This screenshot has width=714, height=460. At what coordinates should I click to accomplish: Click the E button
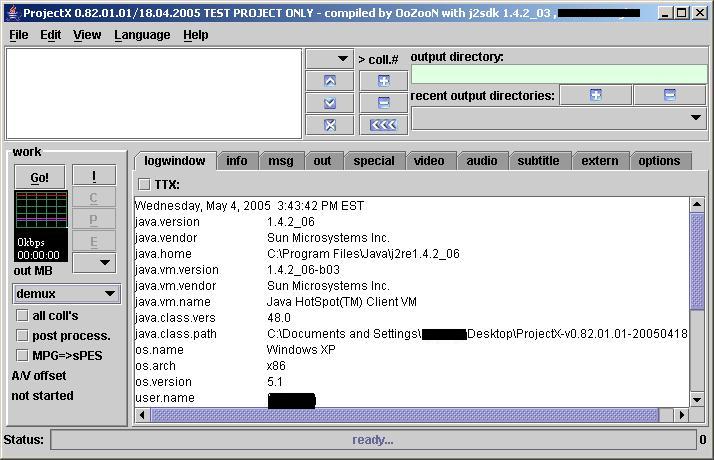94,241
